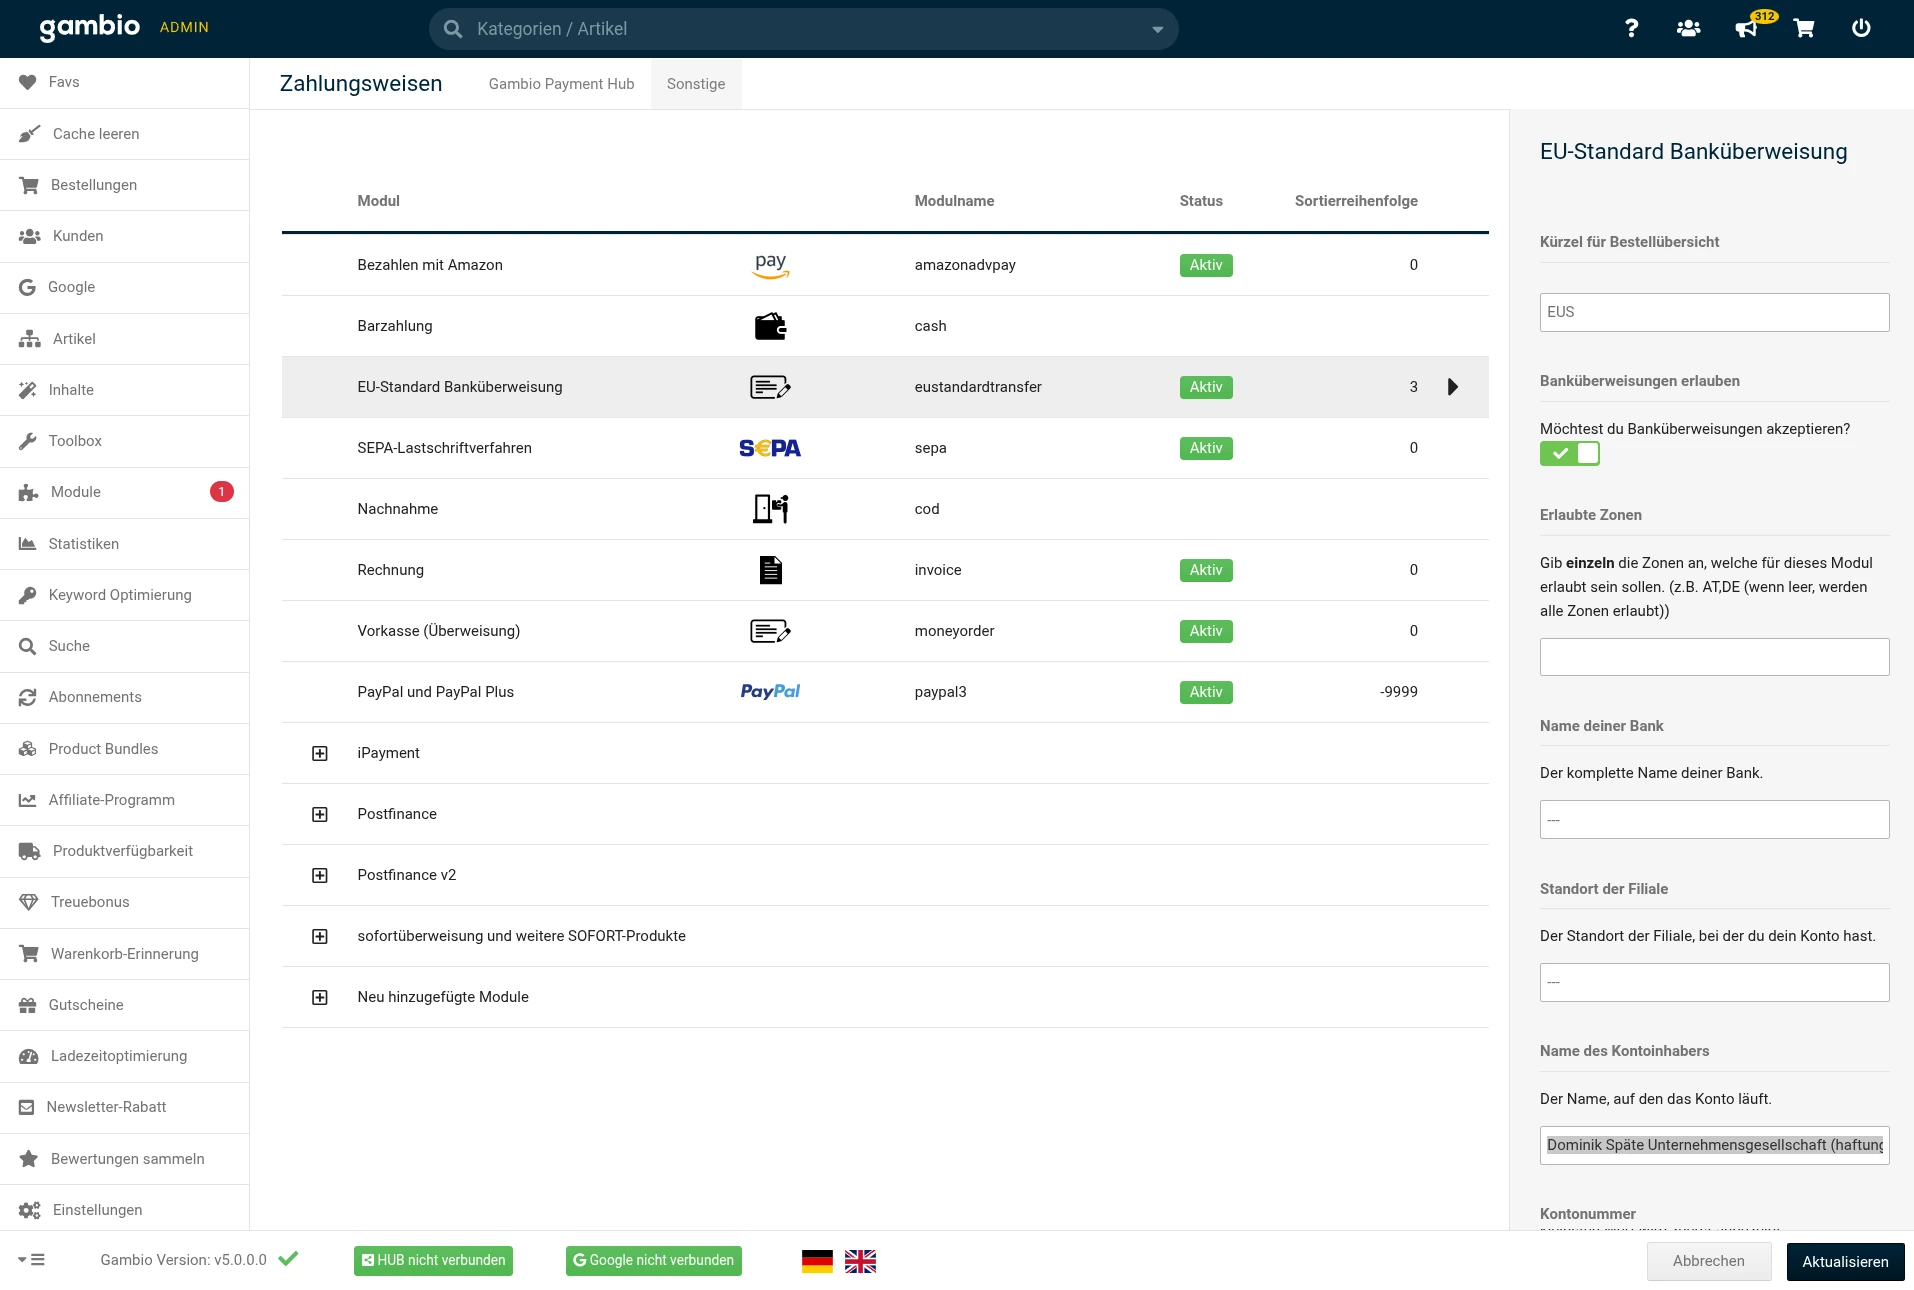Click the PayPal logo in module list
1914x1290 pixels.
tap(770, 692)
